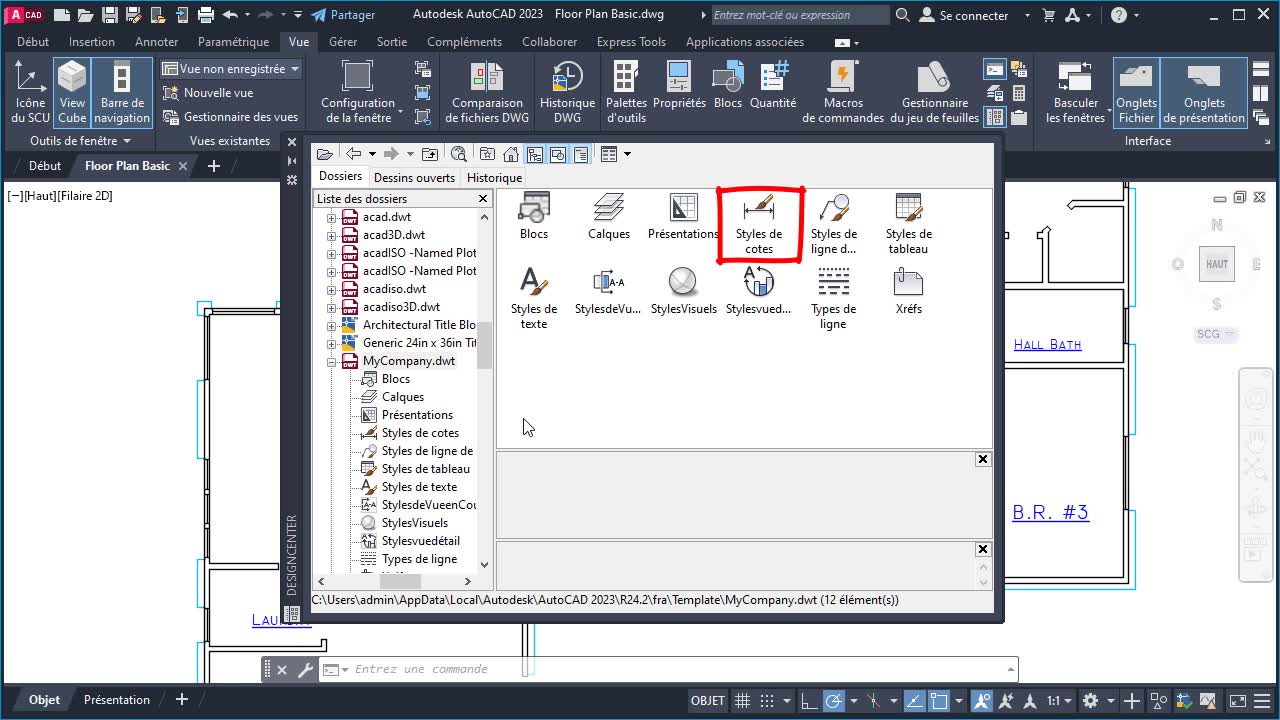
Task: Click the calculator icon in Palettes panel
Action: click(x=1019, y=93)
